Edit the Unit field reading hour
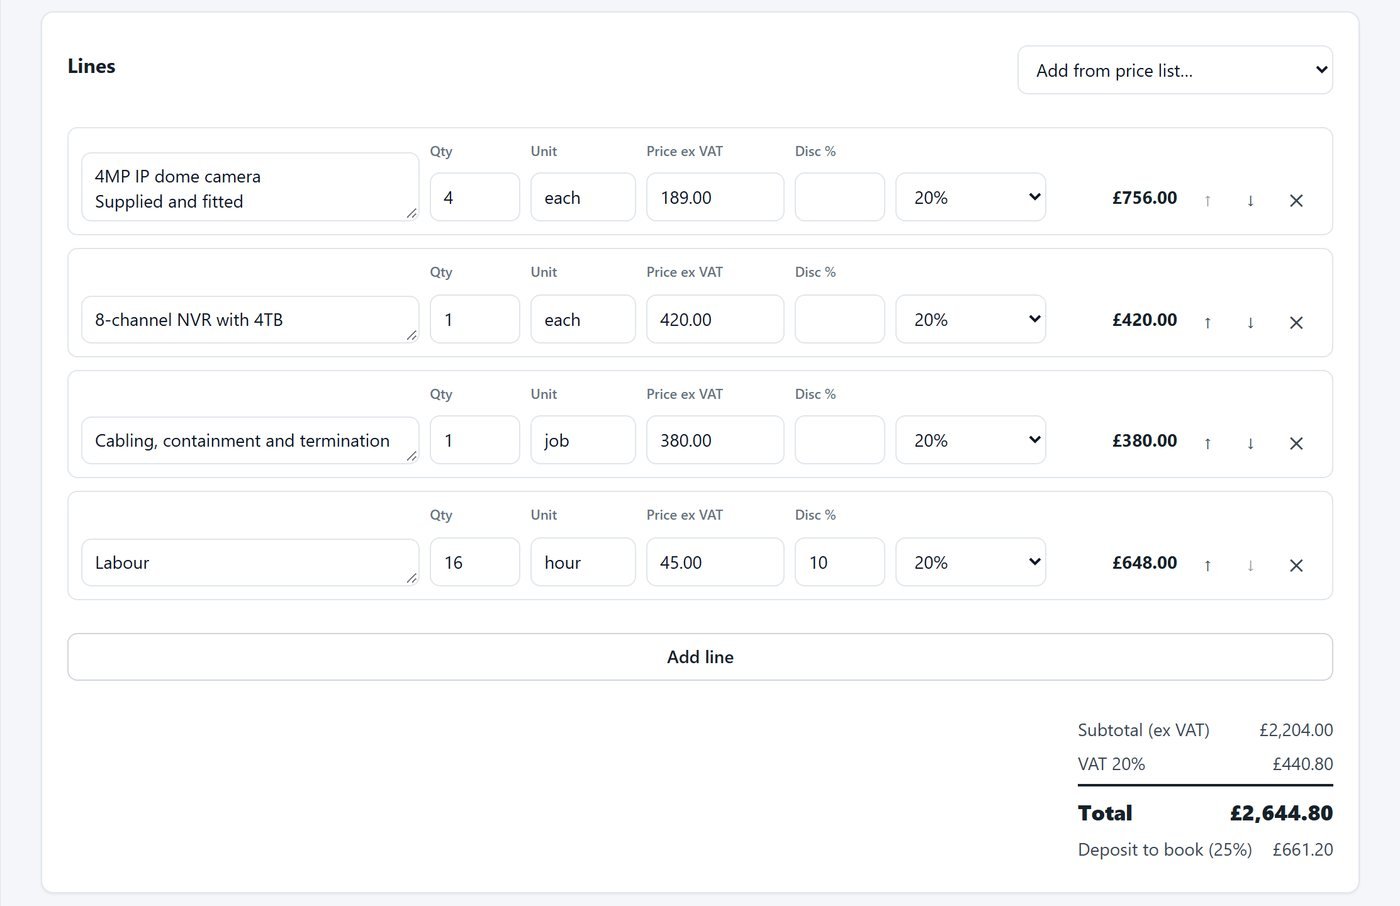This screenshot has width=1400, height=906. tap(583, 562)
